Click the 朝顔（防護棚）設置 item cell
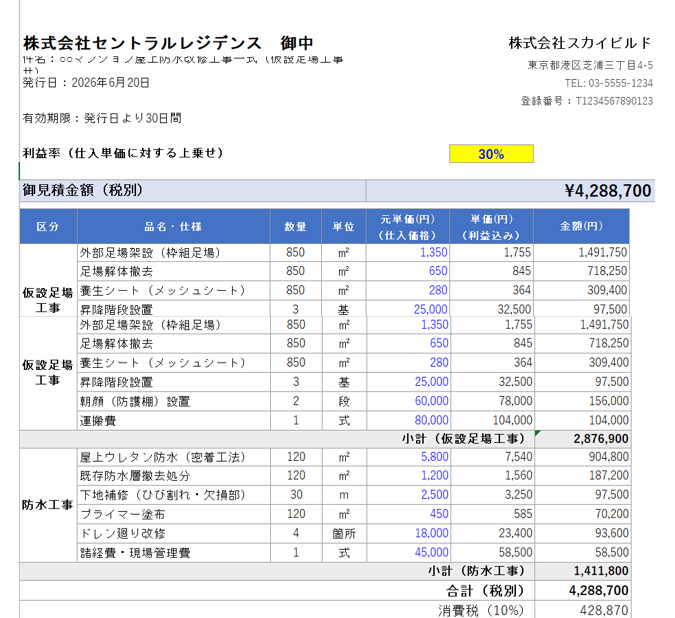The height and width of the screenshot is (618, 675). 174,401
